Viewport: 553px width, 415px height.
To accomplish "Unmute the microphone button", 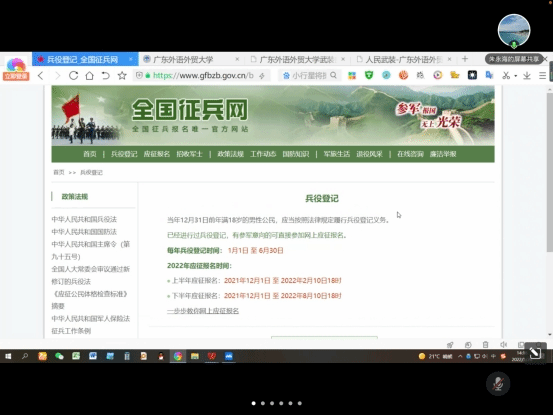I will (498, 384).
